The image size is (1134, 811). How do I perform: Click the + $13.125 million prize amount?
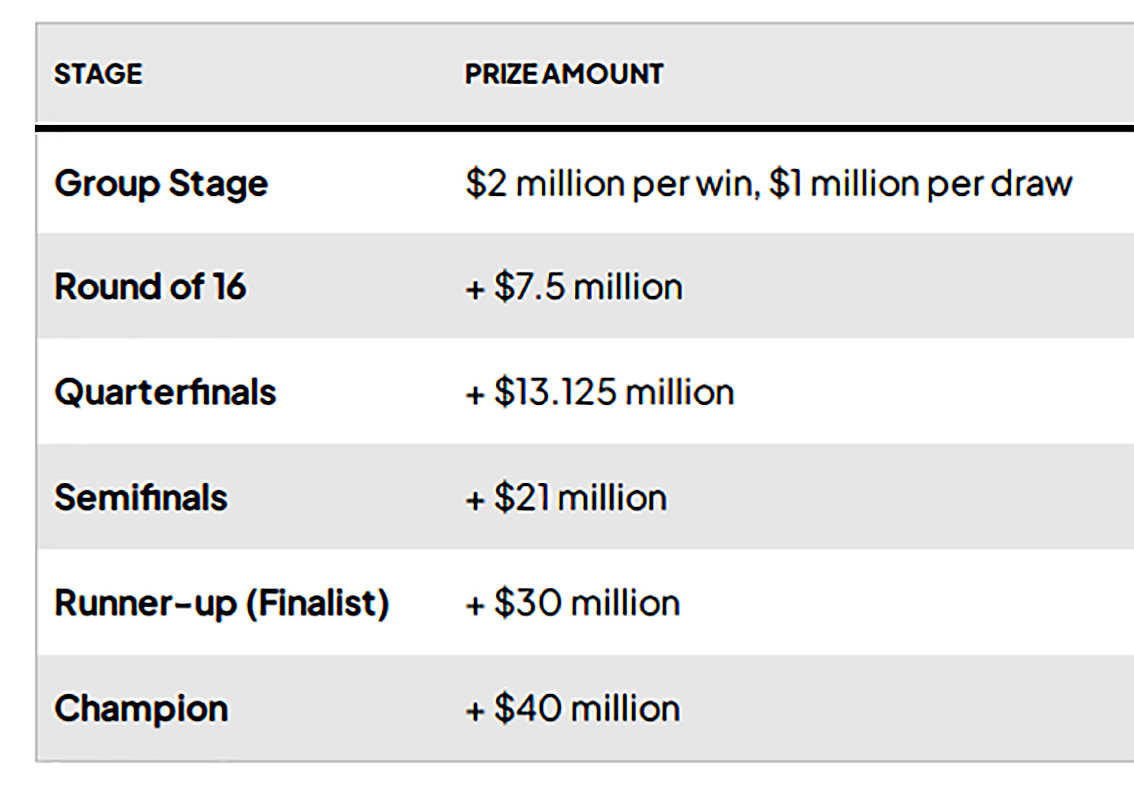600,392
